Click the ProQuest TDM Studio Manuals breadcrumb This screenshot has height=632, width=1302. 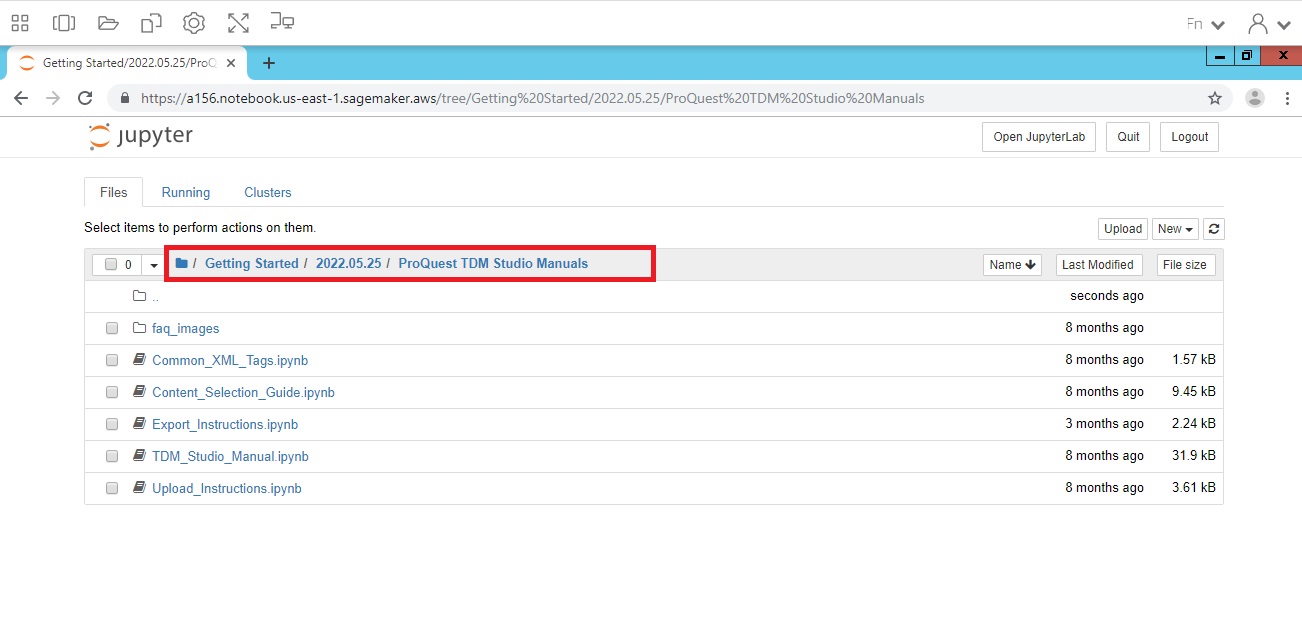click(493, 264)
